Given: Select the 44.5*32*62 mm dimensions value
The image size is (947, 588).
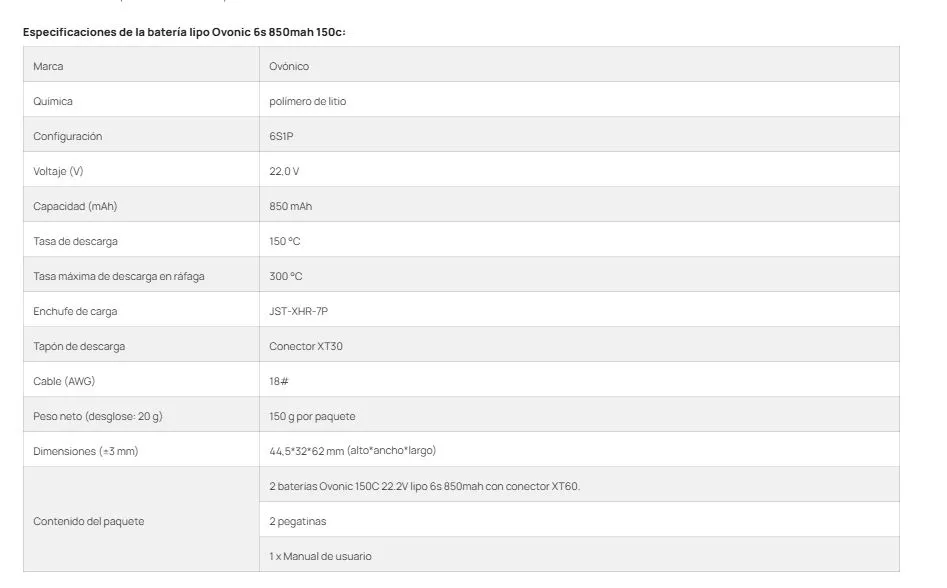Looking at the screenshot, I should pyautogui.click(x=353, y=451).
